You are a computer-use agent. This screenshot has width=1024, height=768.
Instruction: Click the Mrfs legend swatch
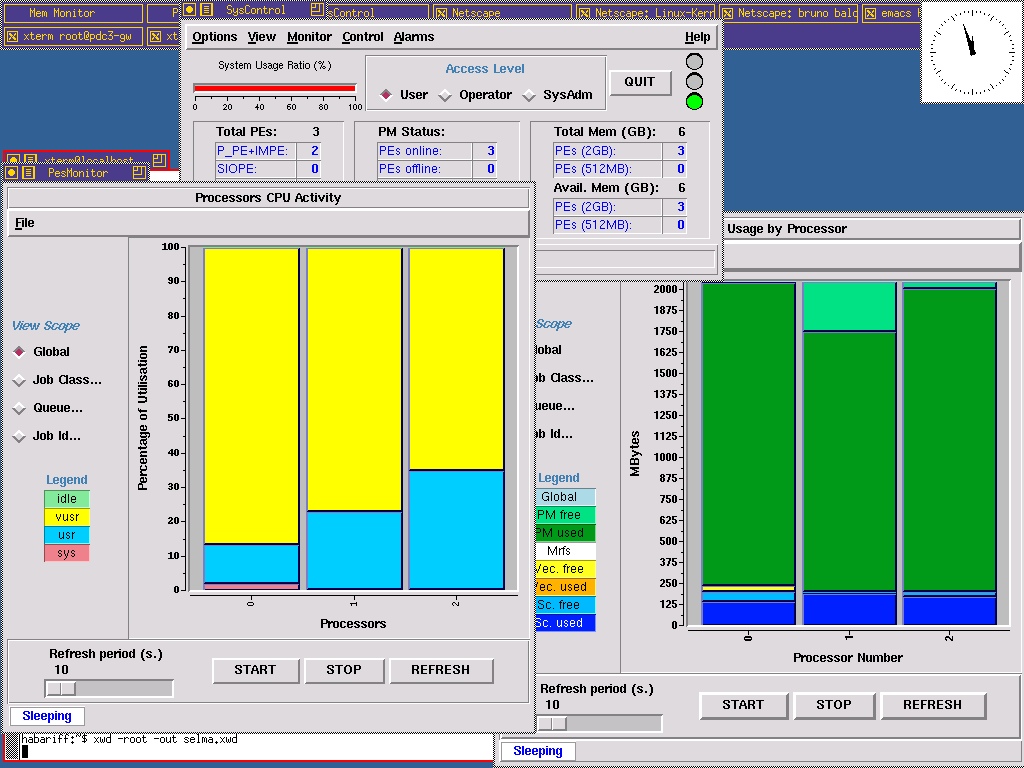point(566,551)
